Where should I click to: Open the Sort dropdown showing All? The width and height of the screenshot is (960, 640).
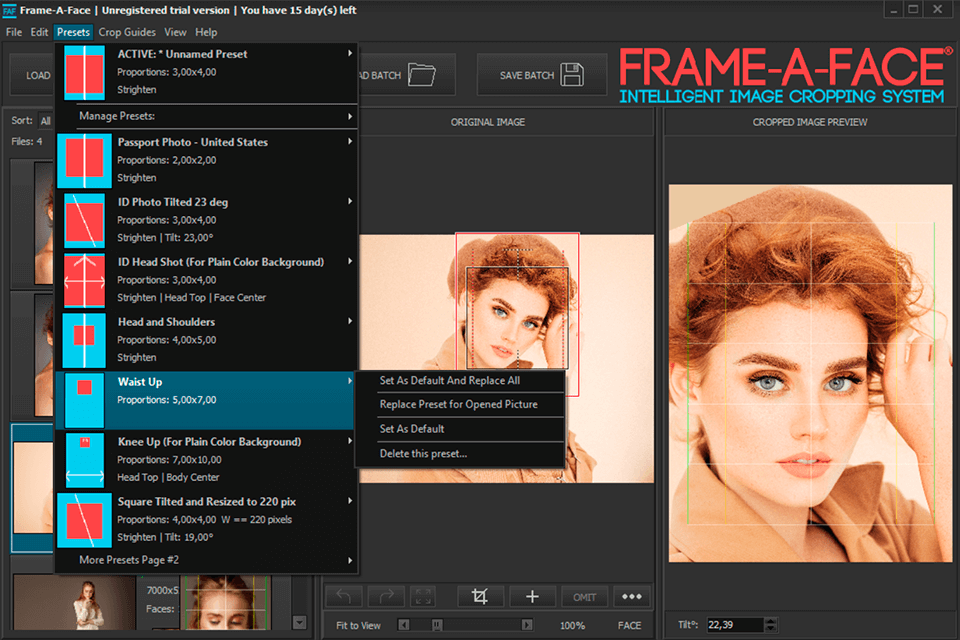46,121
